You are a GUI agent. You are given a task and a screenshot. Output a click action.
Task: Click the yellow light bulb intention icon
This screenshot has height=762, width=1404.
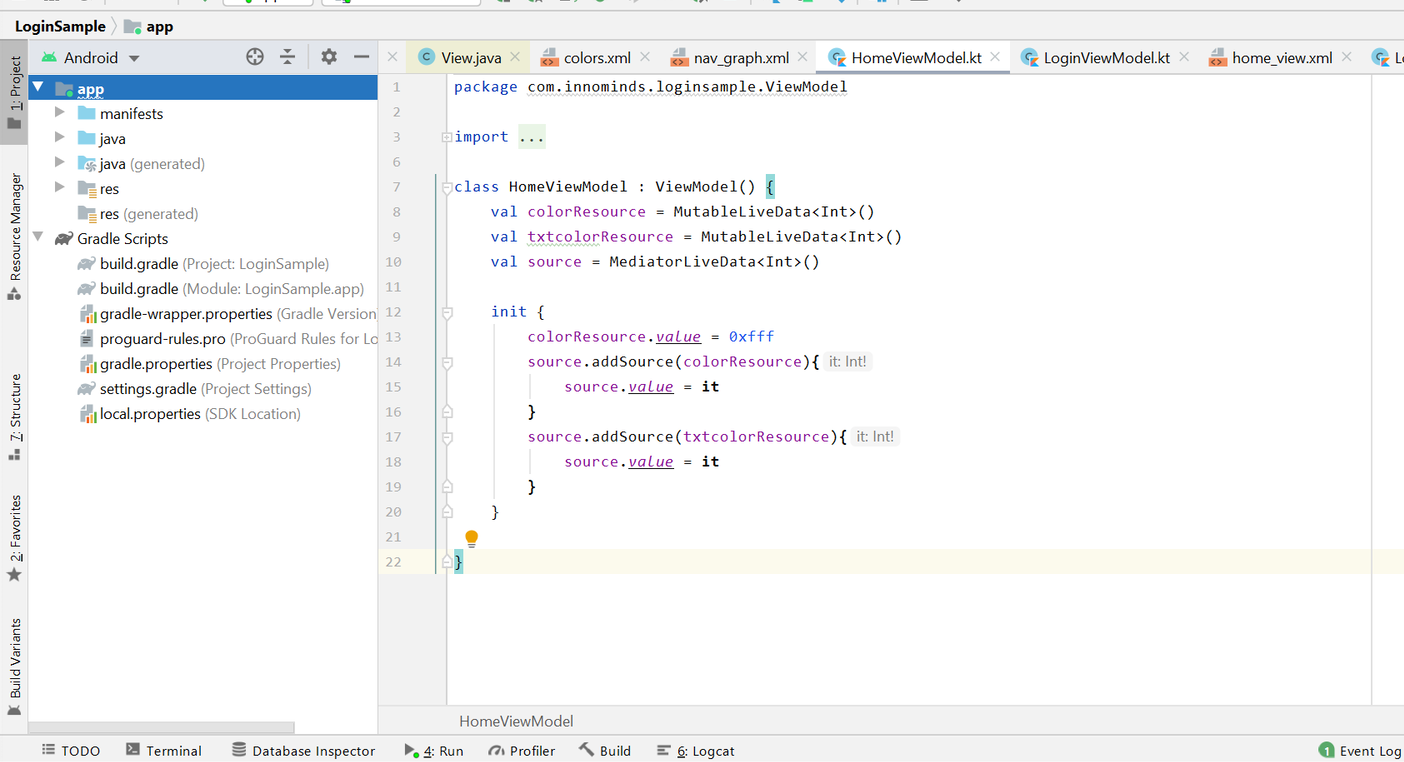(471, 538)
